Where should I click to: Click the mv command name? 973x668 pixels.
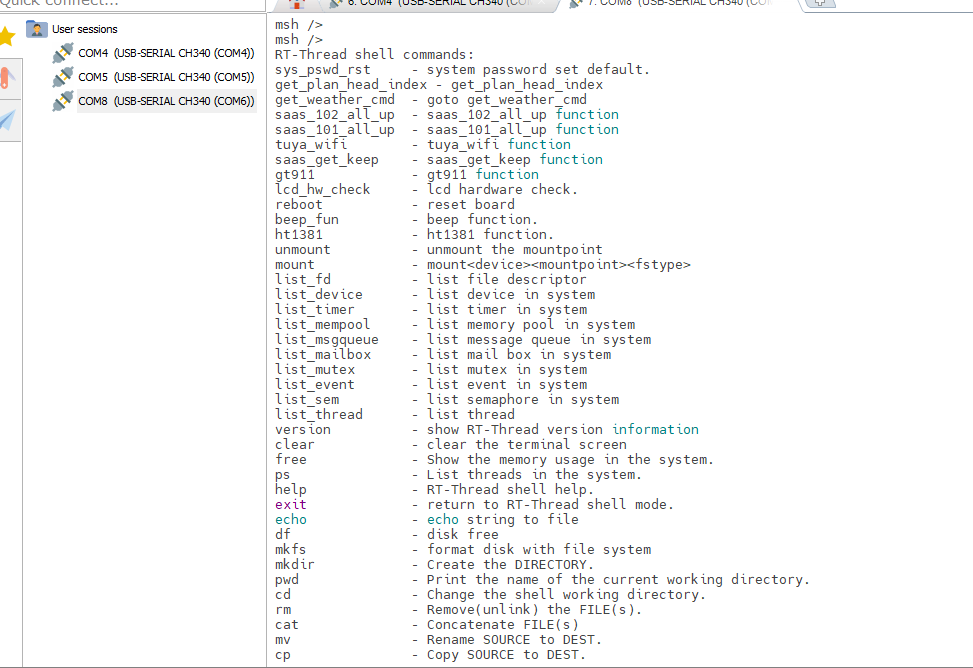282,639
